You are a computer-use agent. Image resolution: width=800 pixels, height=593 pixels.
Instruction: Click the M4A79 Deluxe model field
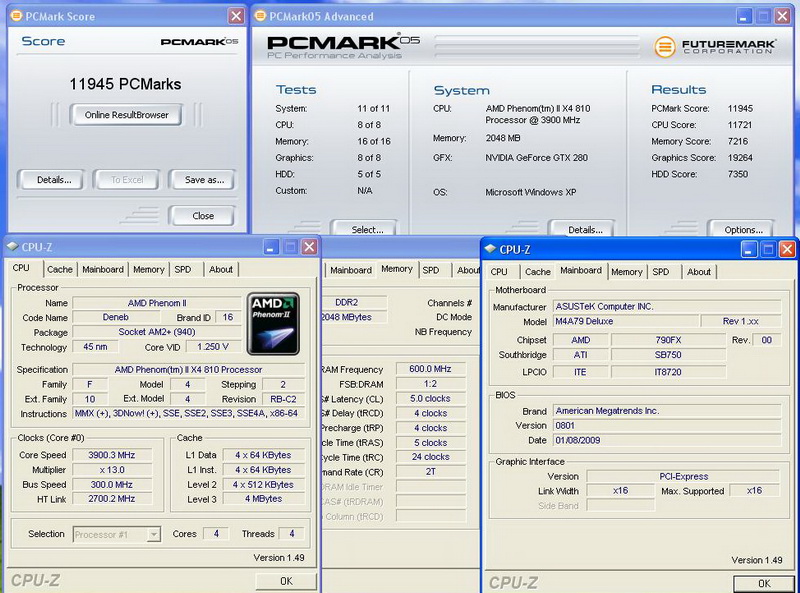626,321
